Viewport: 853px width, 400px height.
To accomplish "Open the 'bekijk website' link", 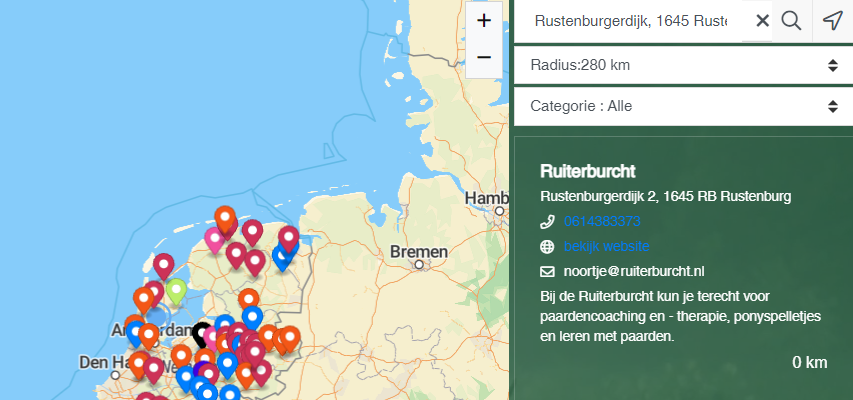I will (606, 246).
